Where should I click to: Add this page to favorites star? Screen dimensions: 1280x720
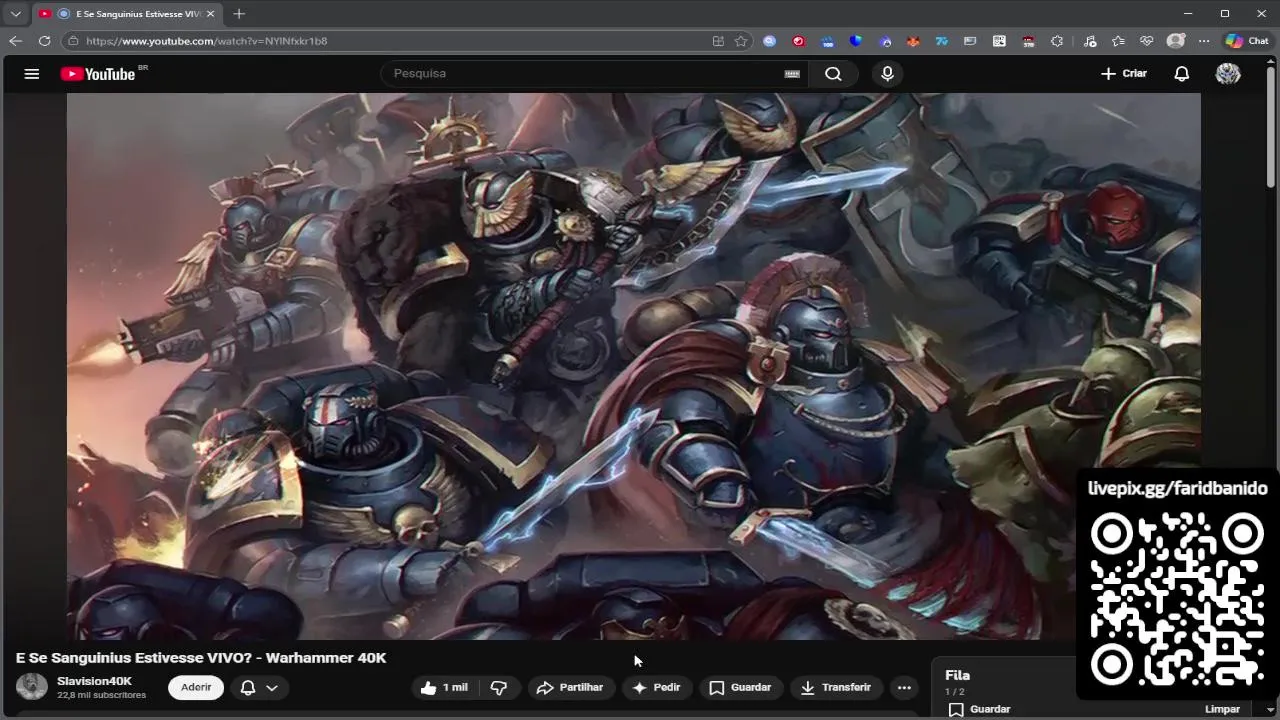(x=741, y=41)
